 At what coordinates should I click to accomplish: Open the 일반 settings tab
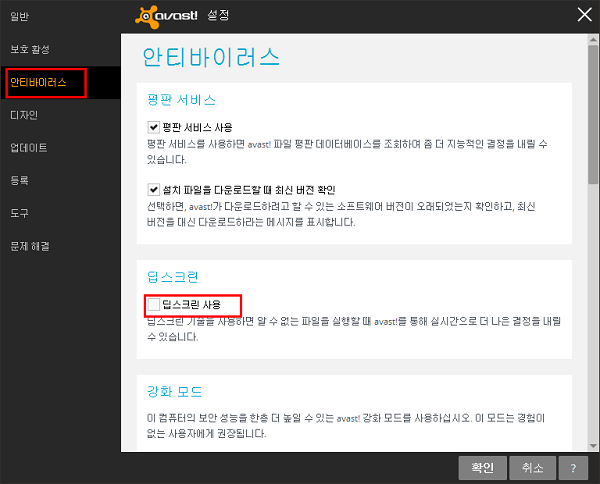coord(21,16)
